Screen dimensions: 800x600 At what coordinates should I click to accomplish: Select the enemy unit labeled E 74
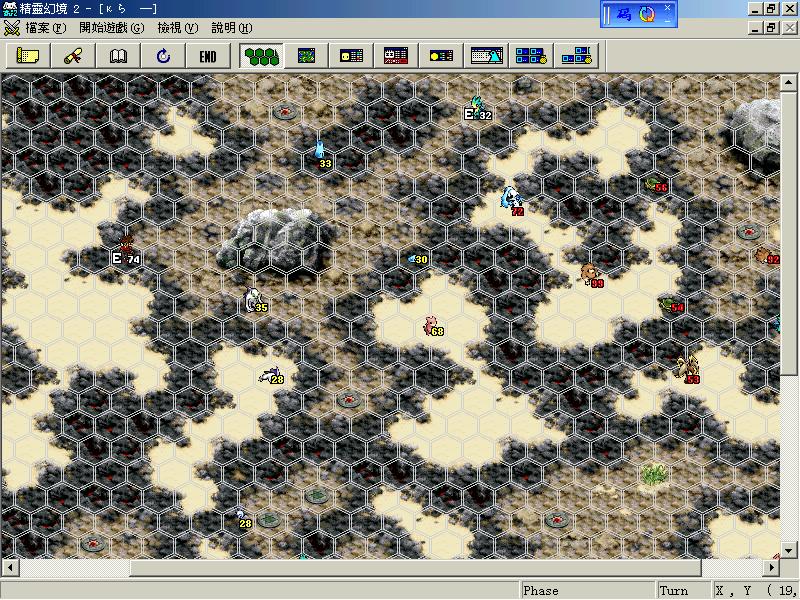126,251
